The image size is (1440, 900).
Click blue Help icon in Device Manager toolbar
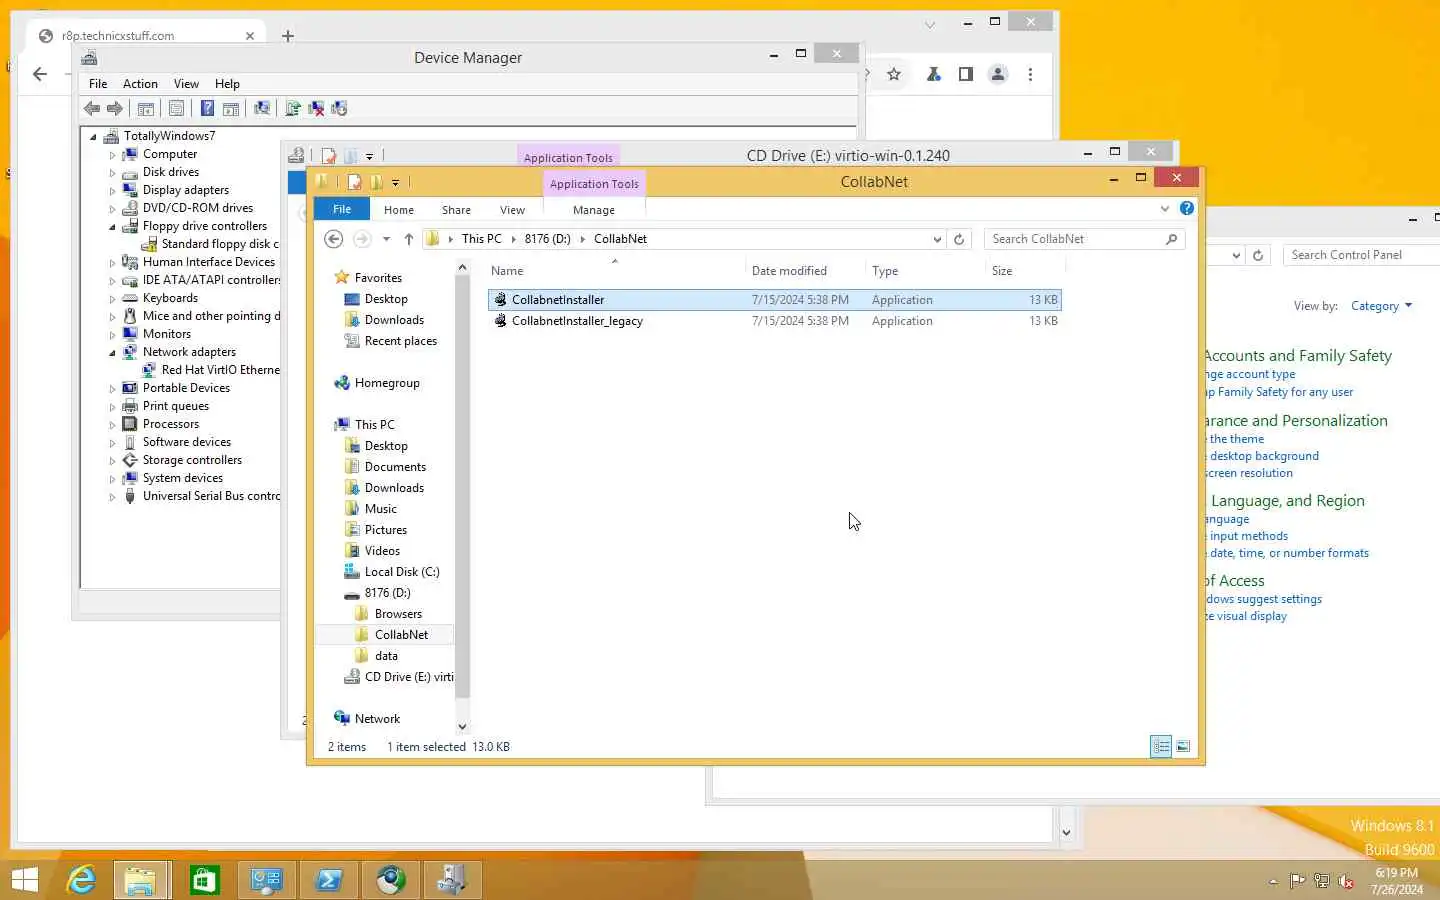207,108
